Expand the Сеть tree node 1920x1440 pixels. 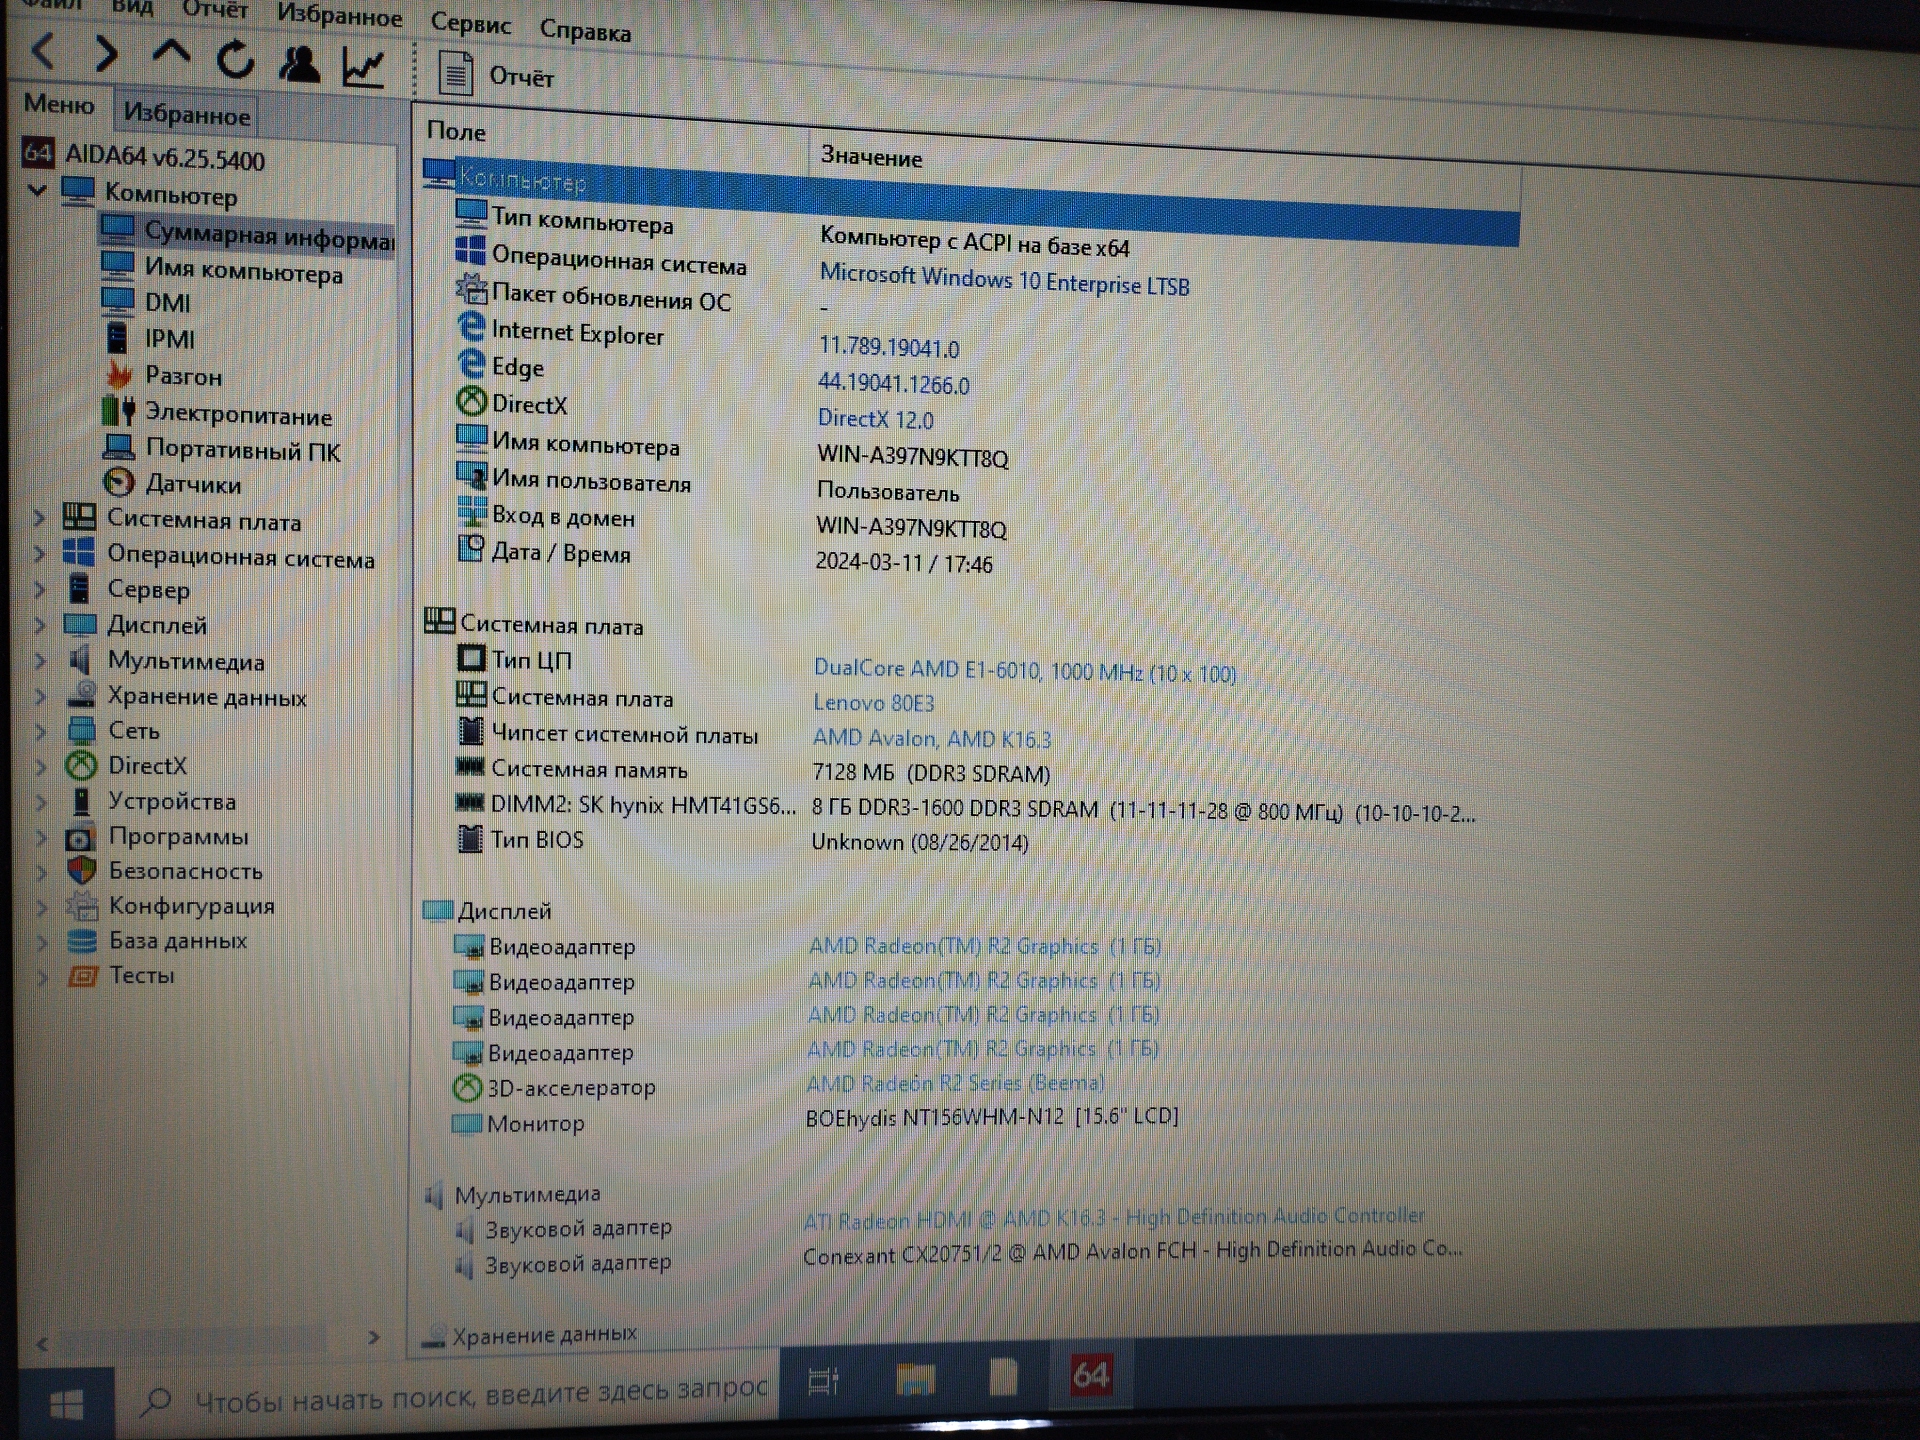[41, 731]
